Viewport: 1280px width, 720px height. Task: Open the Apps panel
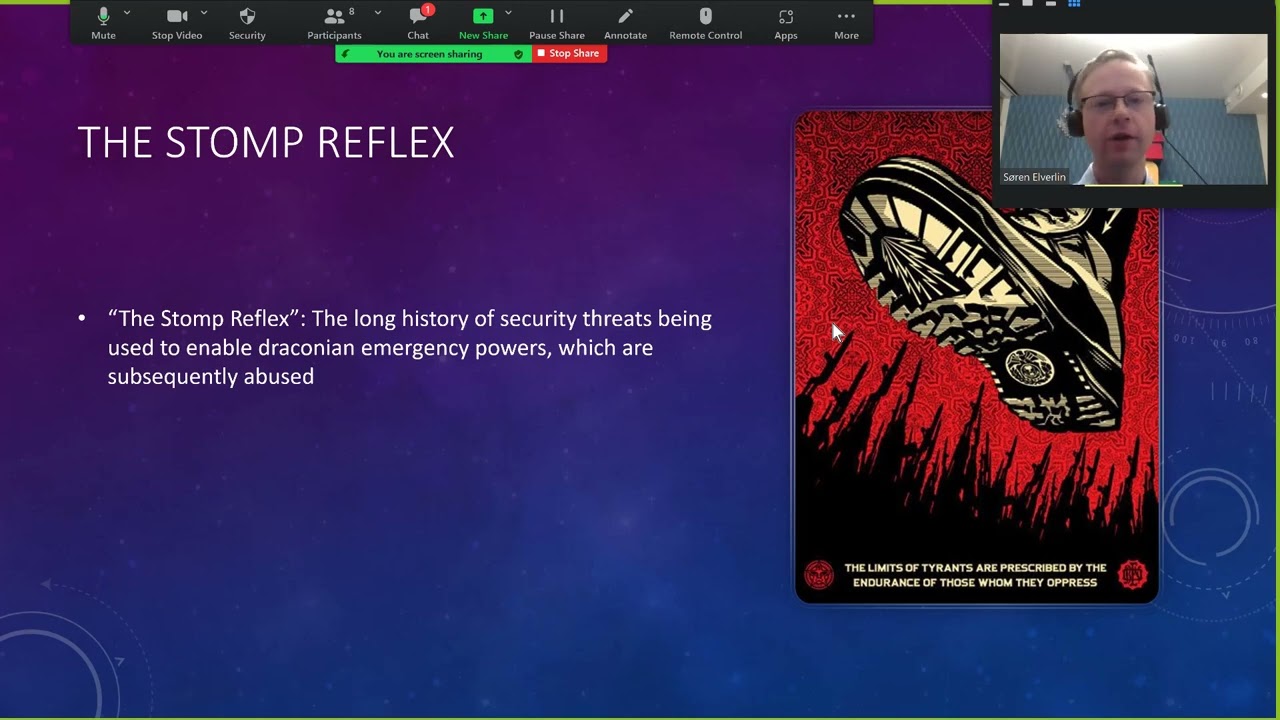coord(786,23)
